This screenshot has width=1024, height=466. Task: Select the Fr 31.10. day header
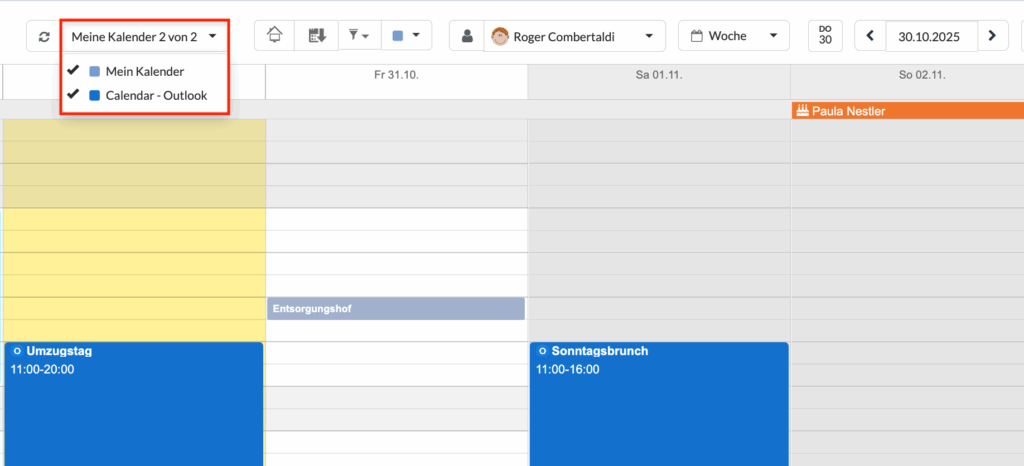tap(395, 75)
